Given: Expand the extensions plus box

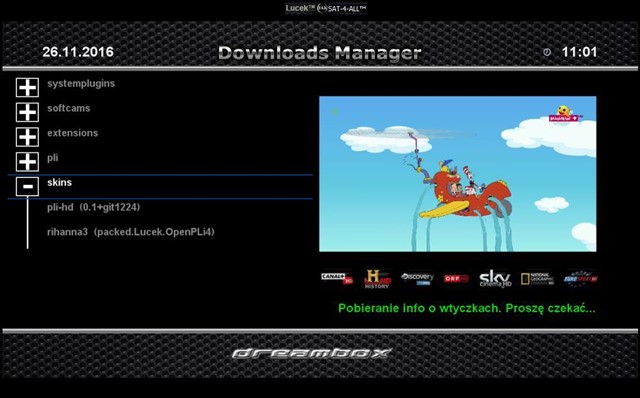Looking at the screenshot, I should (27, 137).
